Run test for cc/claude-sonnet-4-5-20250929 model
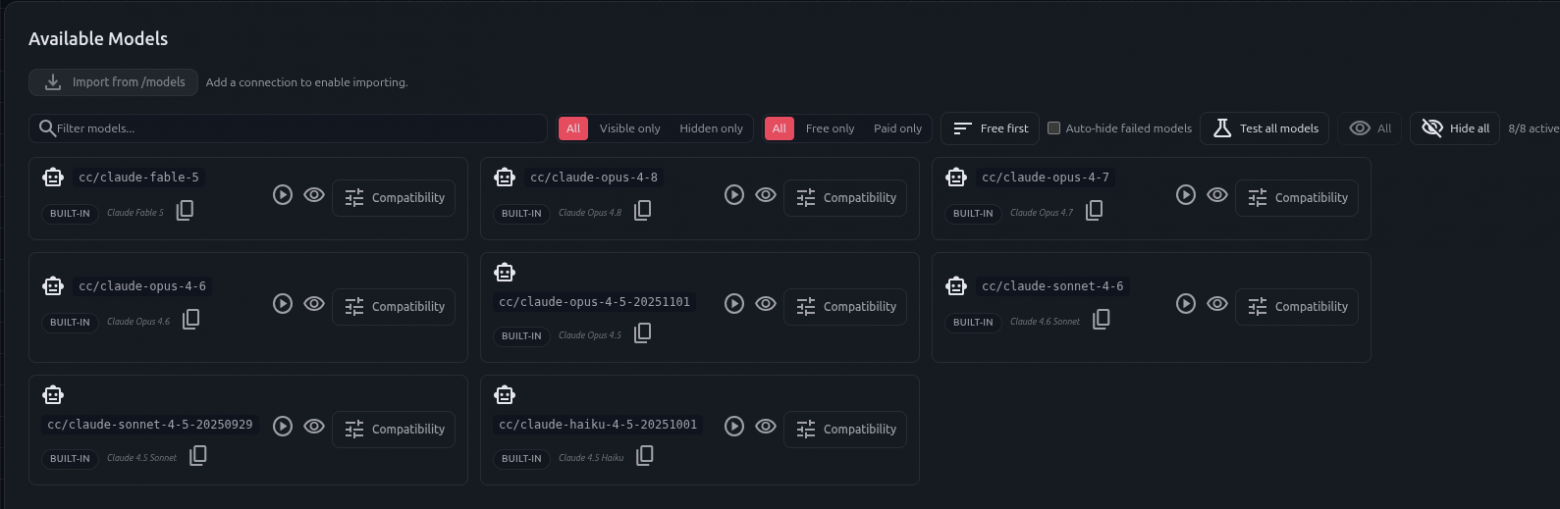This screenshot has height=509, width=1560. (283, 427)
